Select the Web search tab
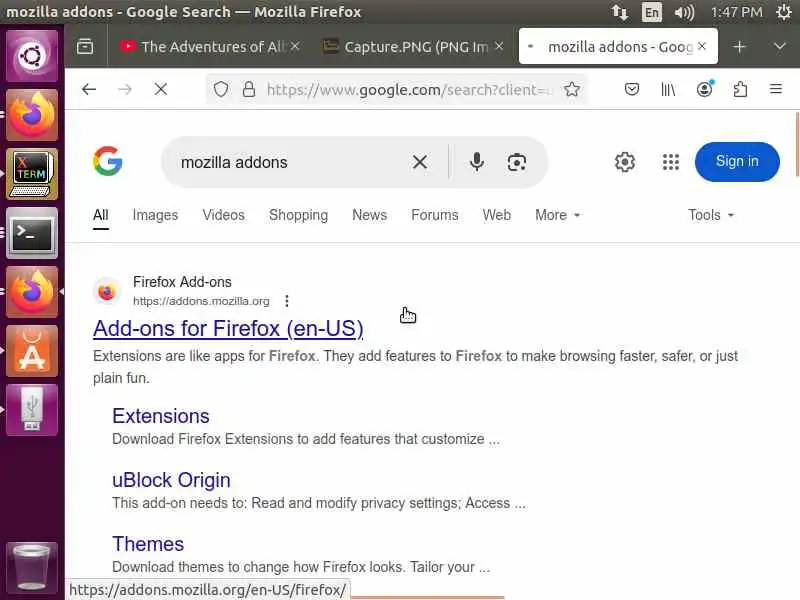The image size is (800, 600). 496,215
